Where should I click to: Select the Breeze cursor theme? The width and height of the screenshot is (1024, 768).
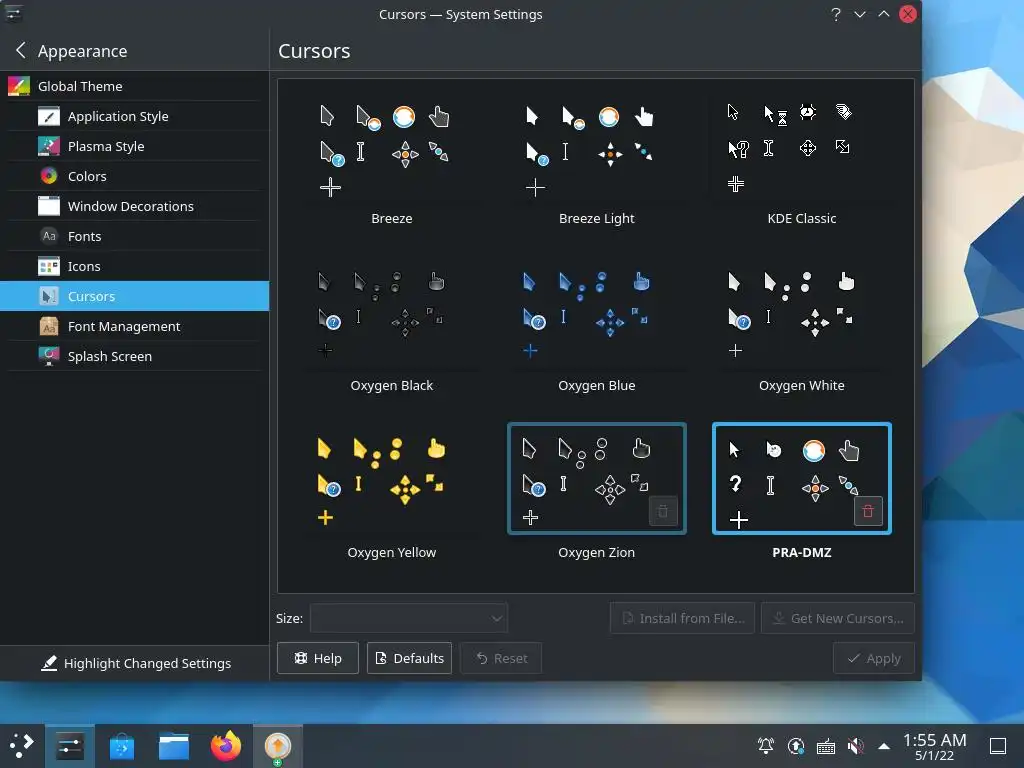pyautogui.click(x=391, y=162)
